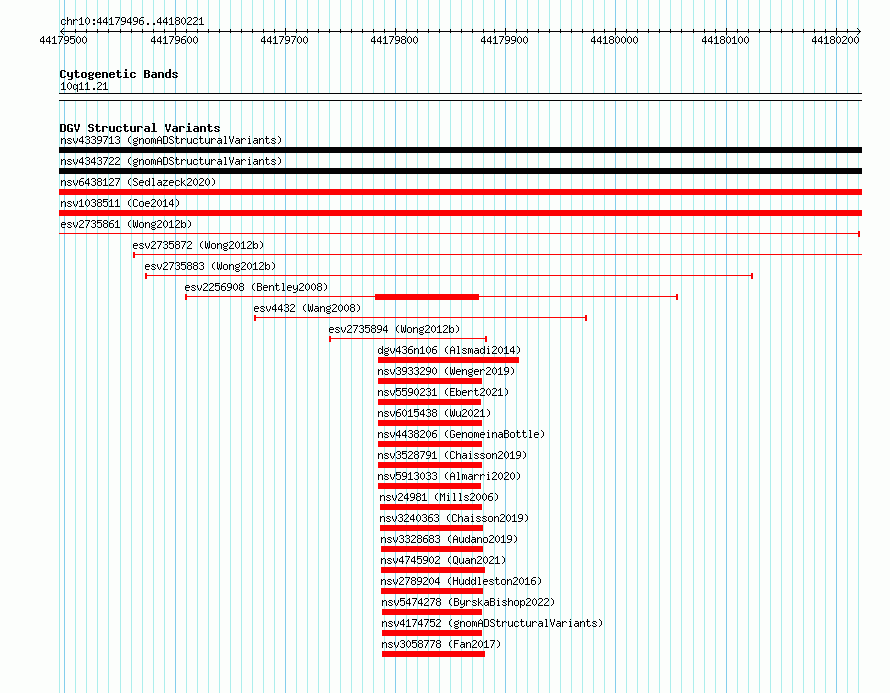Click the DGV Structural Variants track title

(x=140, y=128)
